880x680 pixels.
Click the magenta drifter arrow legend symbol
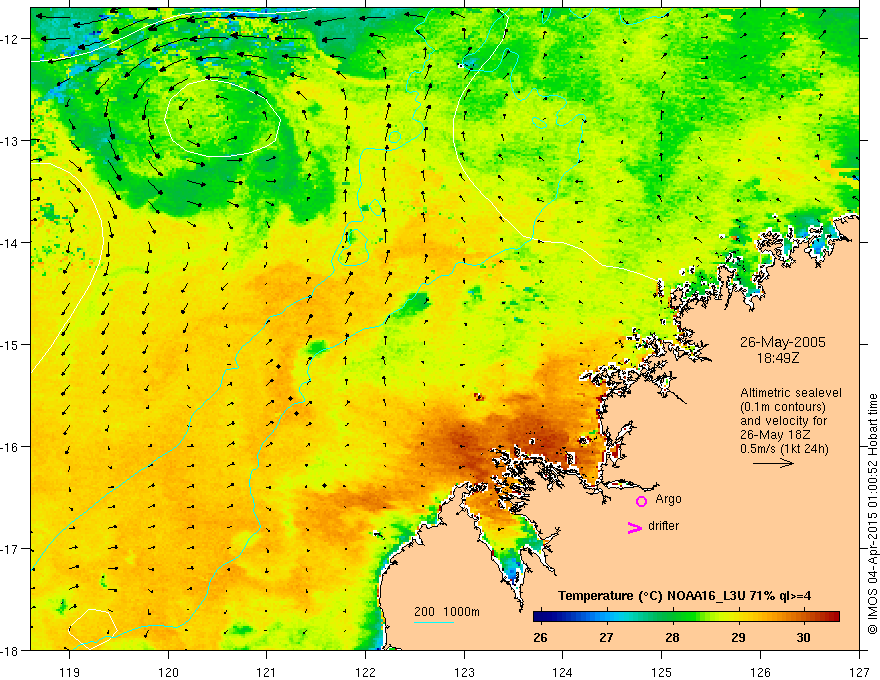635,527
